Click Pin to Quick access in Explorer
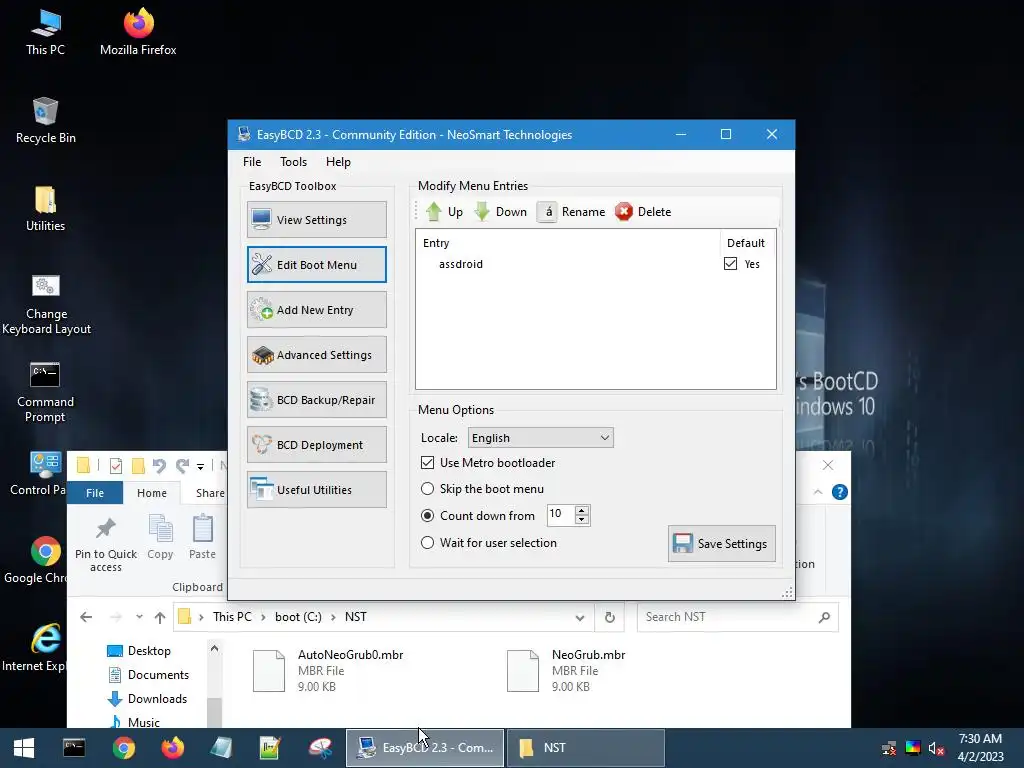This screenshot has height=768, width=1024. [x=106, y=544]
